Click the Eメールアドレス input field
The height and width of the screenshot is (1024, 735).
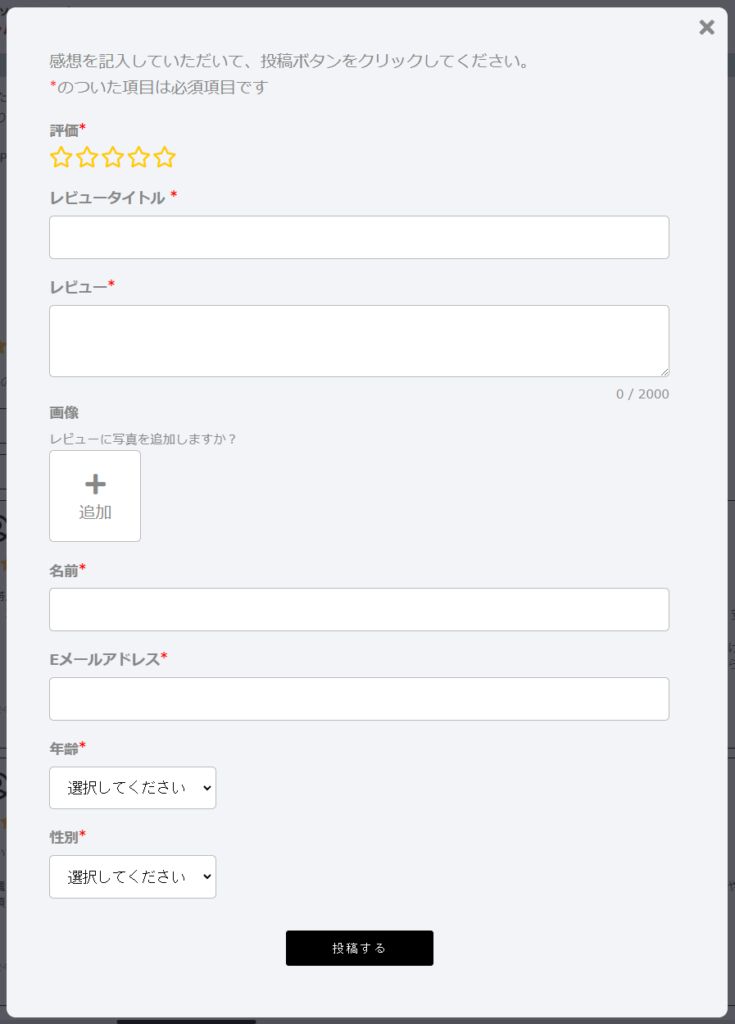359,699
